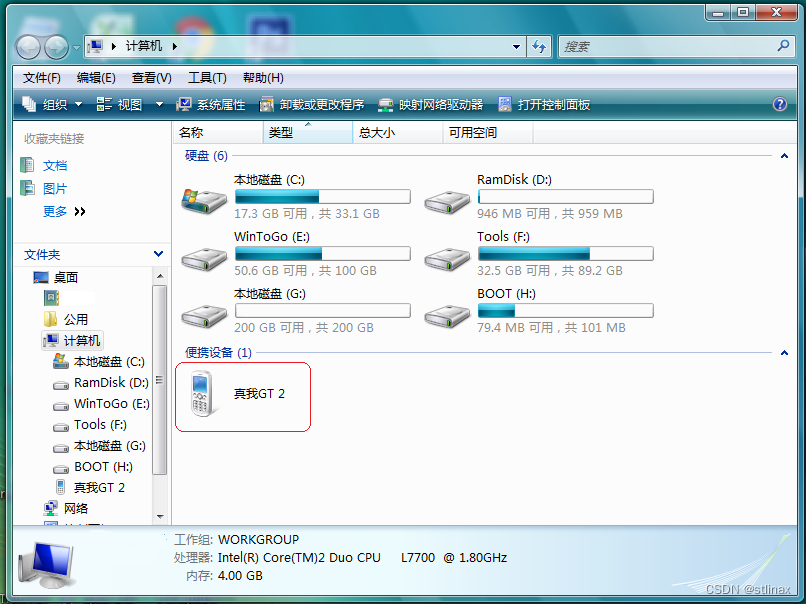Go forward with the Forward arrow button
This screenshot has width=806, height=604.
pyautogui.click(x=56, y=47)
